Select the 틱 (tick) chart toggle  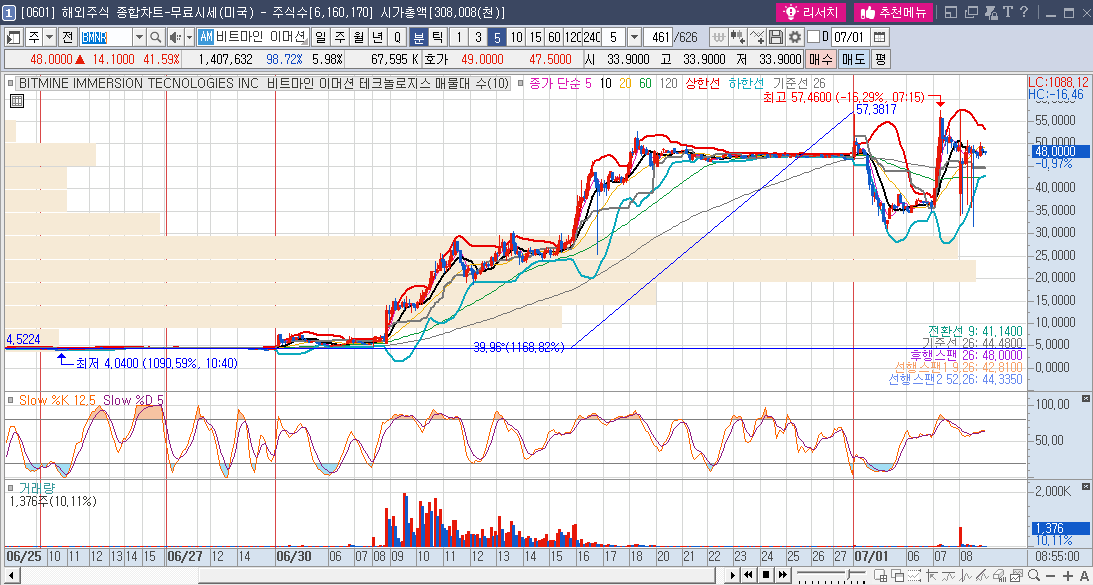point(437,37)
